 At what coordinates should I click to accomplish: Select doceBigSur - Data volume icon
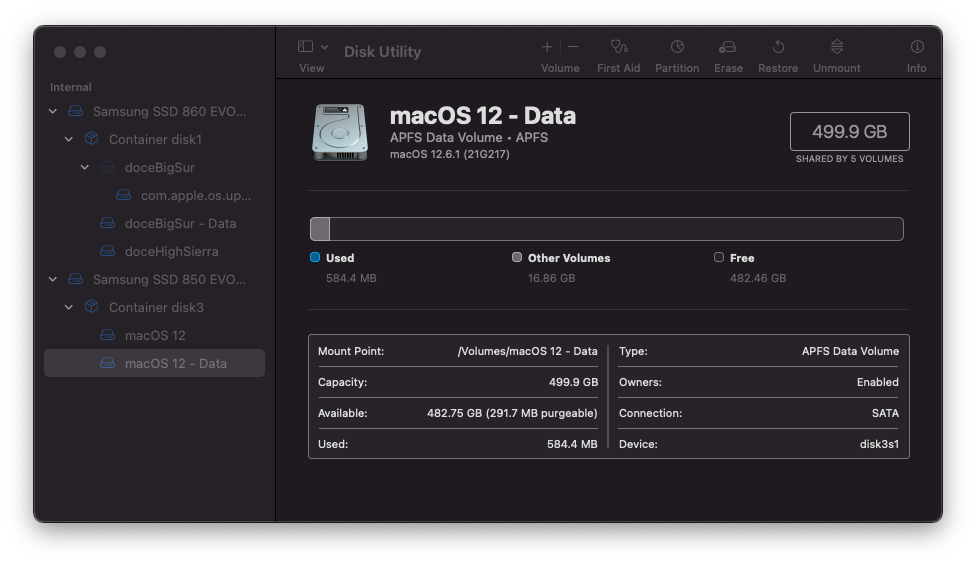pos(108,223)
